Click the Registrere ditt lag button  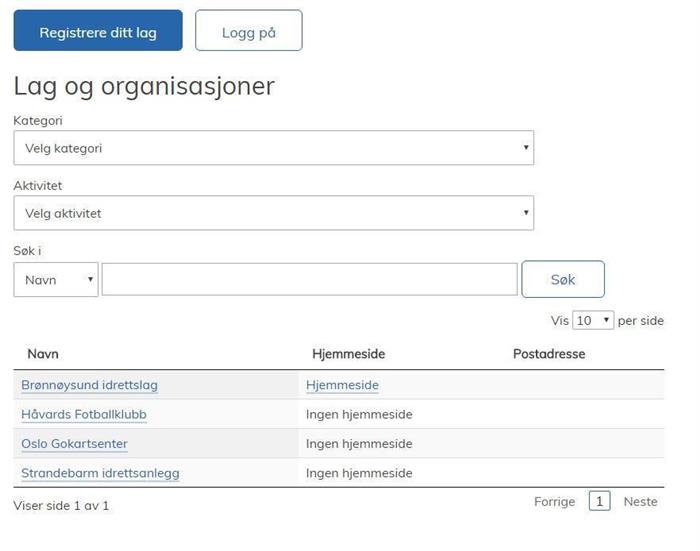pos(98,30)
